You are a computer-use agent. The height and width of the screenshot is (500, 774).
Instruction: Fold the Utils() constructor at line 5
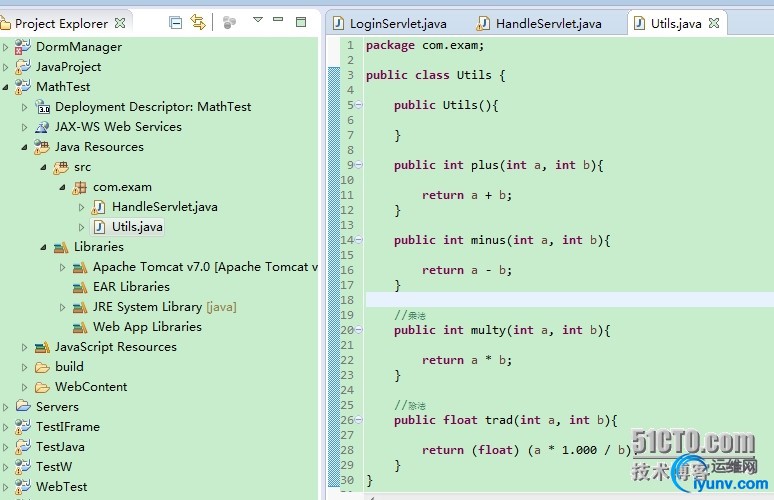coord(359,105)
